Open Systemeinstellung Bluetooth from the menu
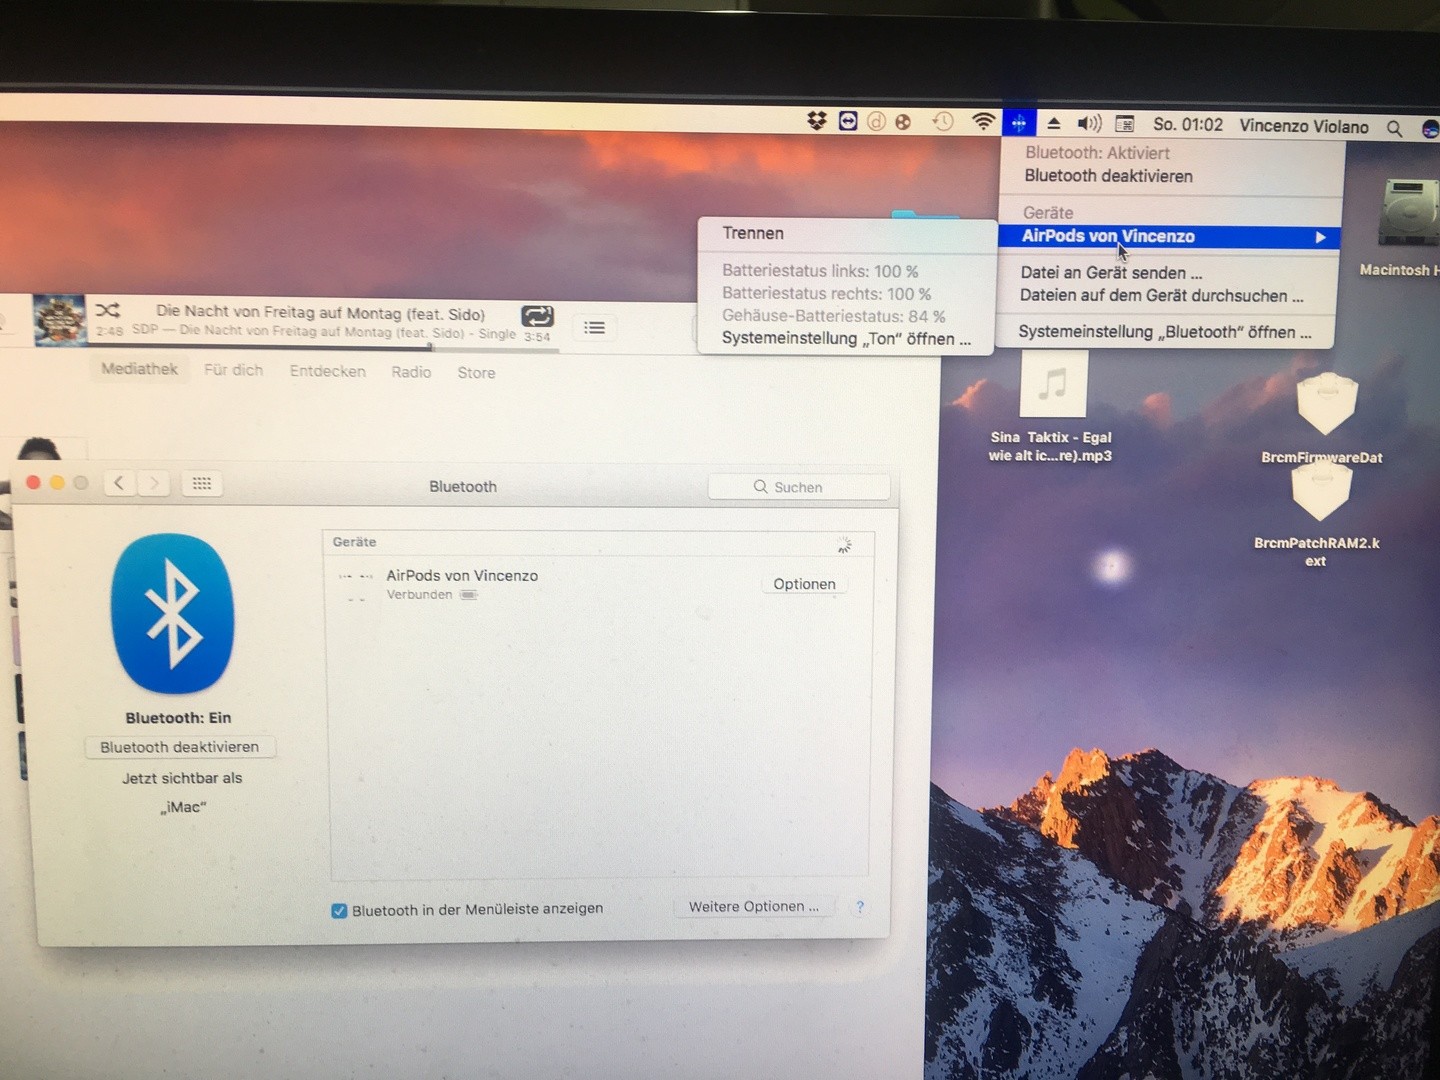This screenshot has width=1440, height=1080. (x=1166, y=332)
